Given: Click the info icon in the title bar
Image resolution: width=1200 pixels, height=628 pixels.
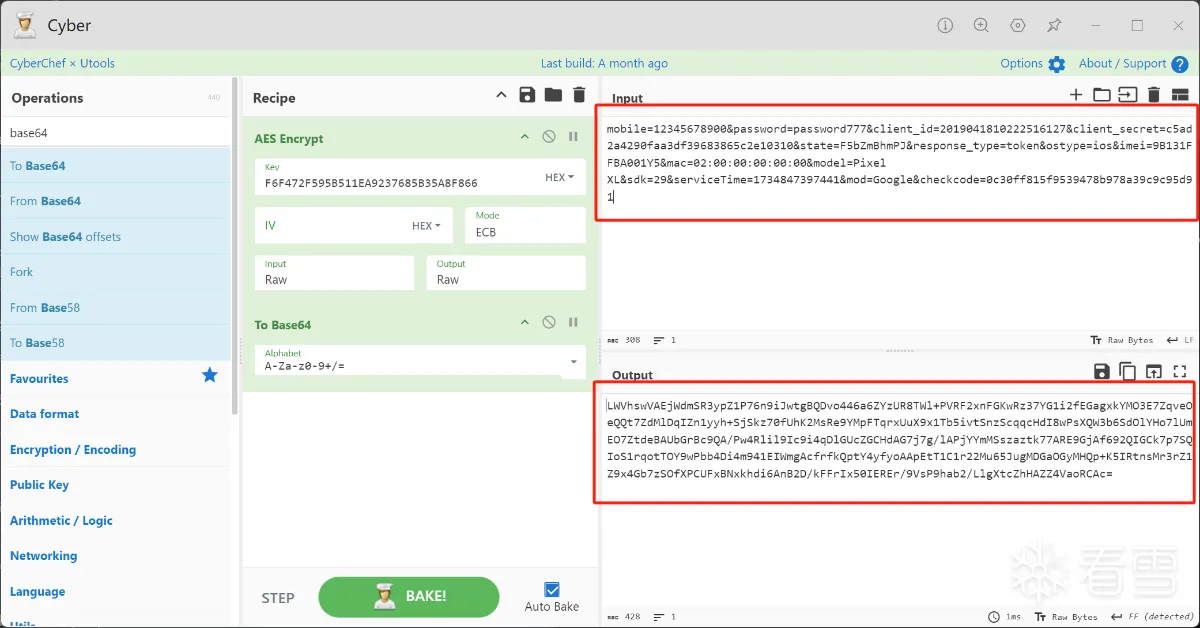Looking at the screenshot, I should (x=945, y=26).
